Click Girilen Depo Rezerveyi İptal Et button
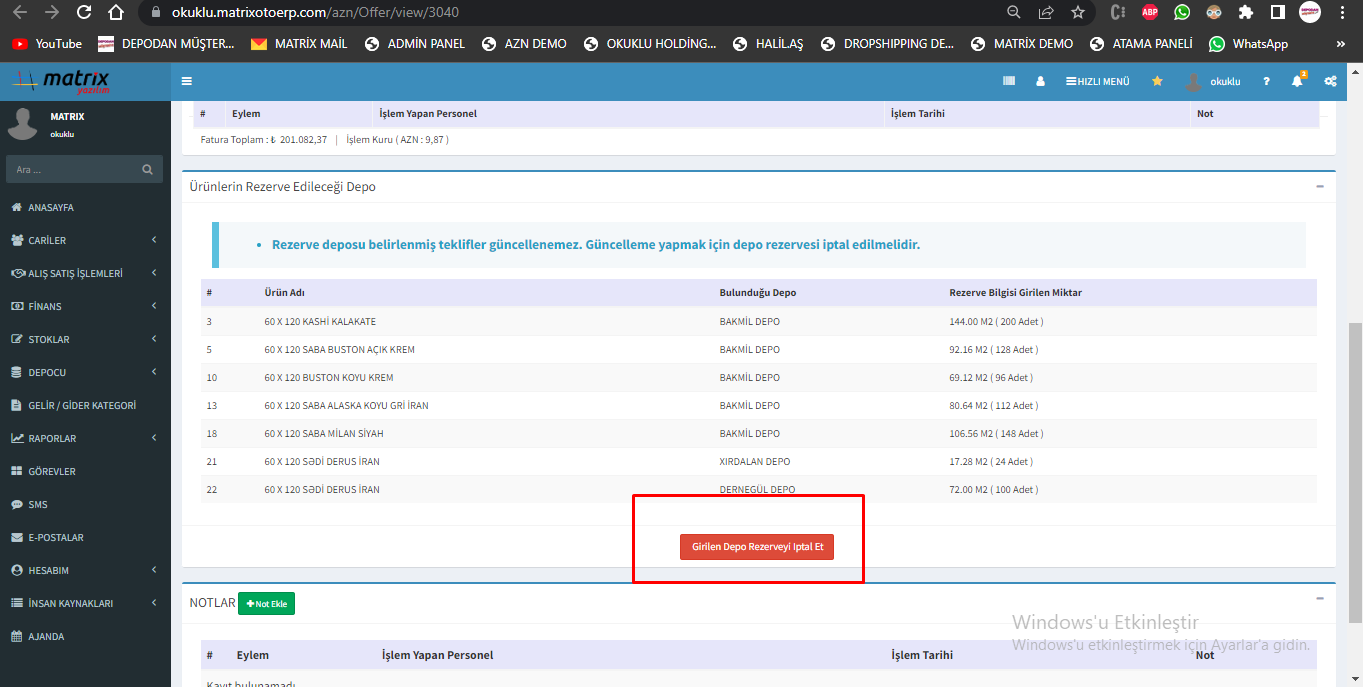 click(x=756, y=547)
